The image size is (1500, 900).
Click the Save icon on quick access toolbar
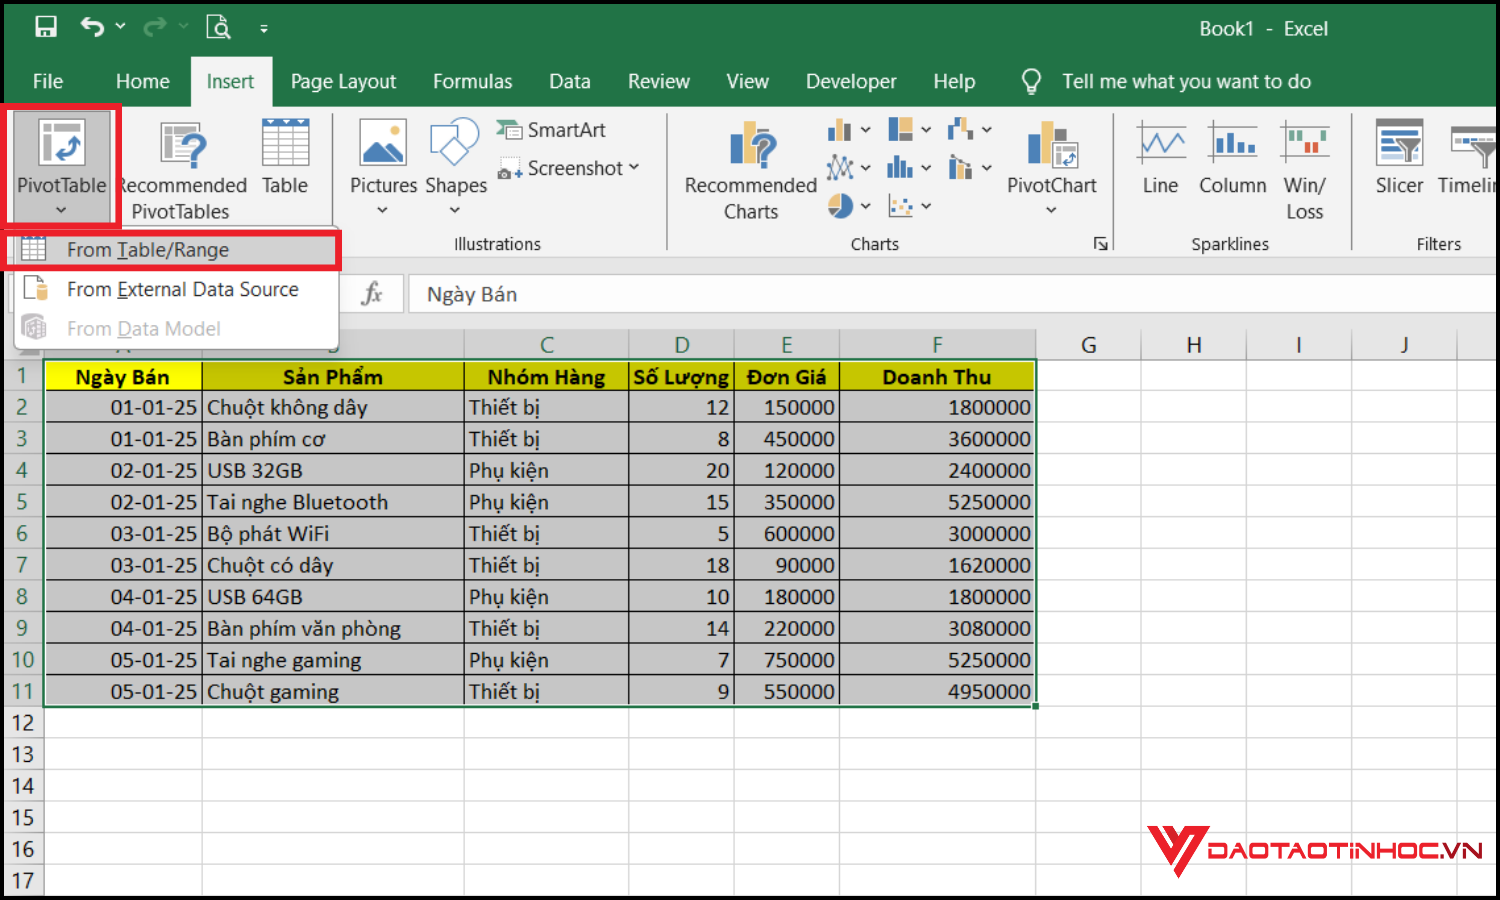(x=46, y=26)
